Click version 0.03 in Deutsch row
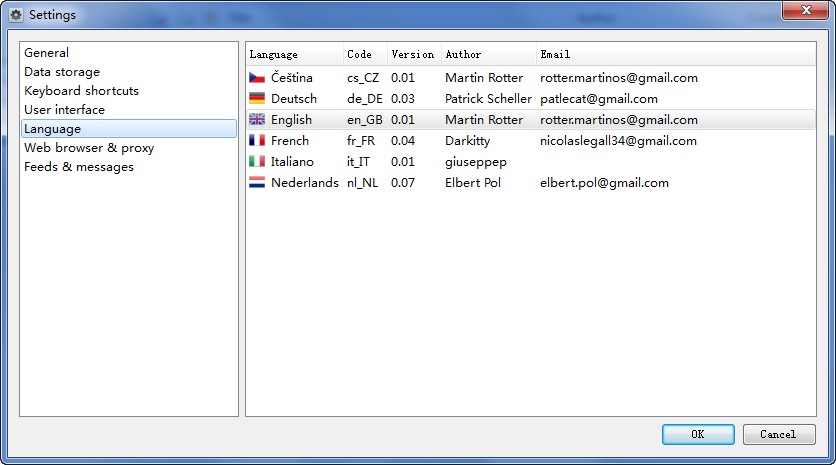 (x=403, y=99)
